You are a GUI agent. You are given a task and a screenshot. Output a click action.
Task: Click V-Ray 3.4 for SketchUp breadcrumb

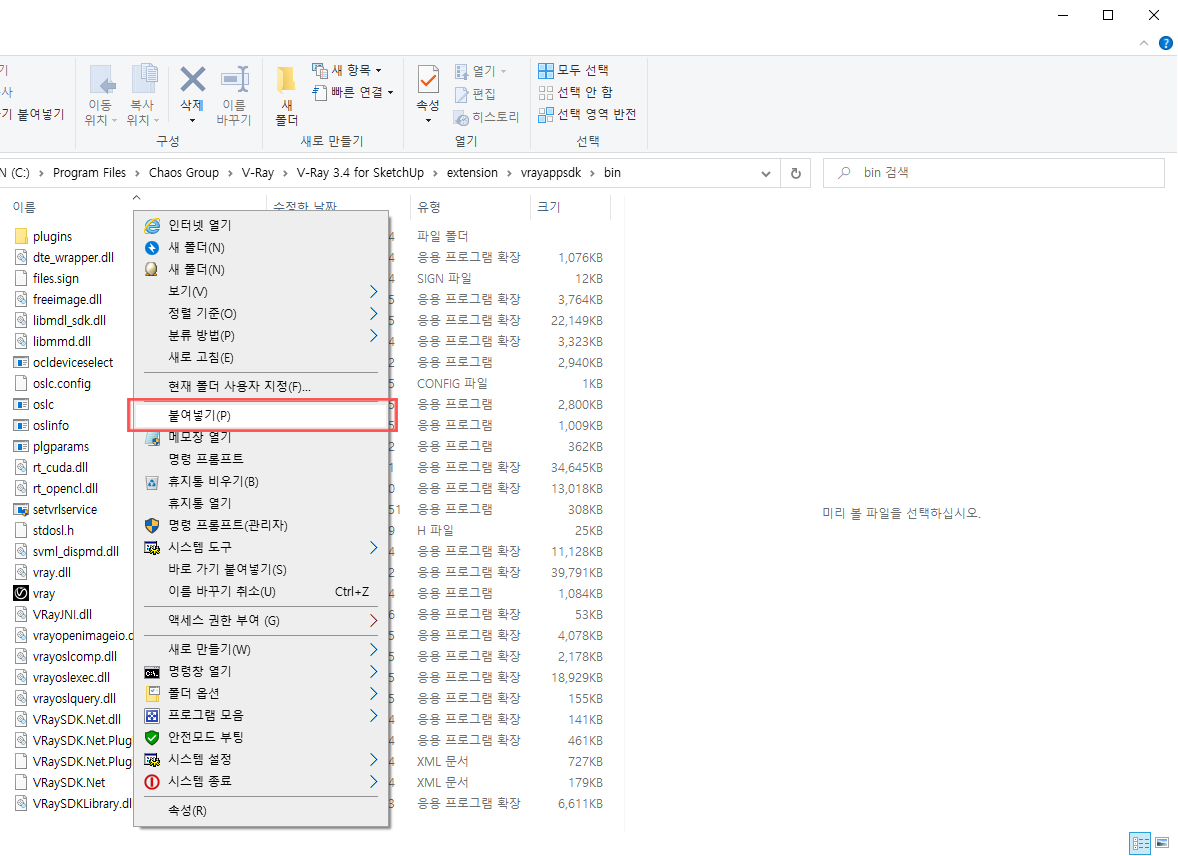(360, 173)
